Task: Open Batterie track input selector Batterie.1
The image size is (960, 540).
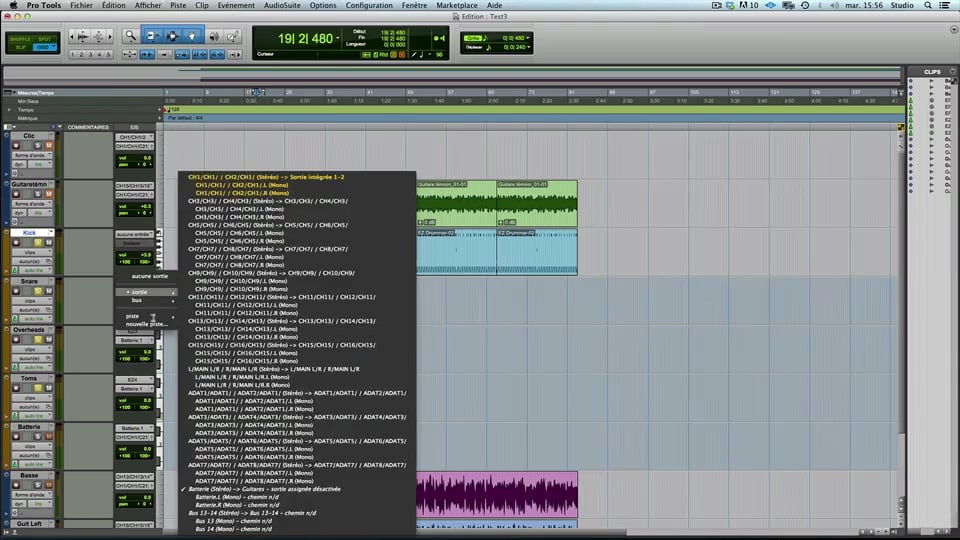Action: (x=135, y=428)
